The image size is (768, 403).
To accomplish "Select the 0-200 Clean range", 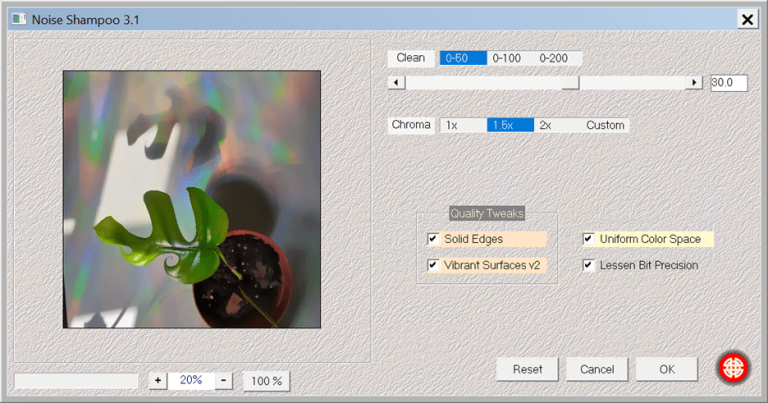I will 554,58.
